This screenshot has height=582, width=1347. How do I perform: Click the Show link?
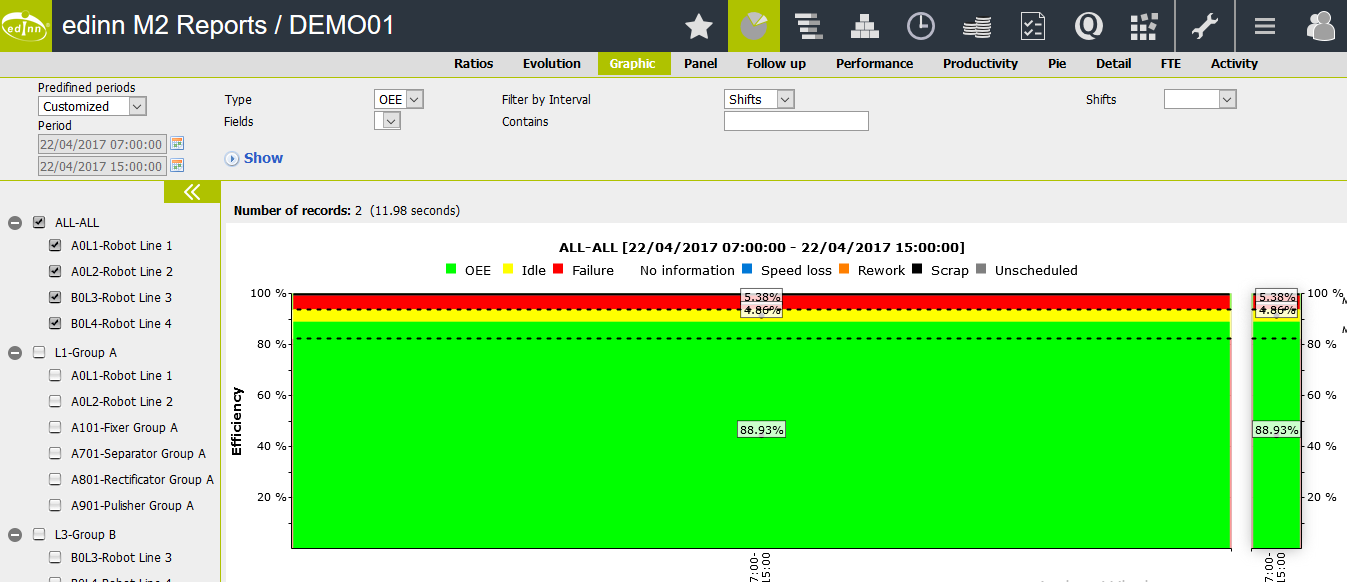pyautogui.click(x=263, y=158)
